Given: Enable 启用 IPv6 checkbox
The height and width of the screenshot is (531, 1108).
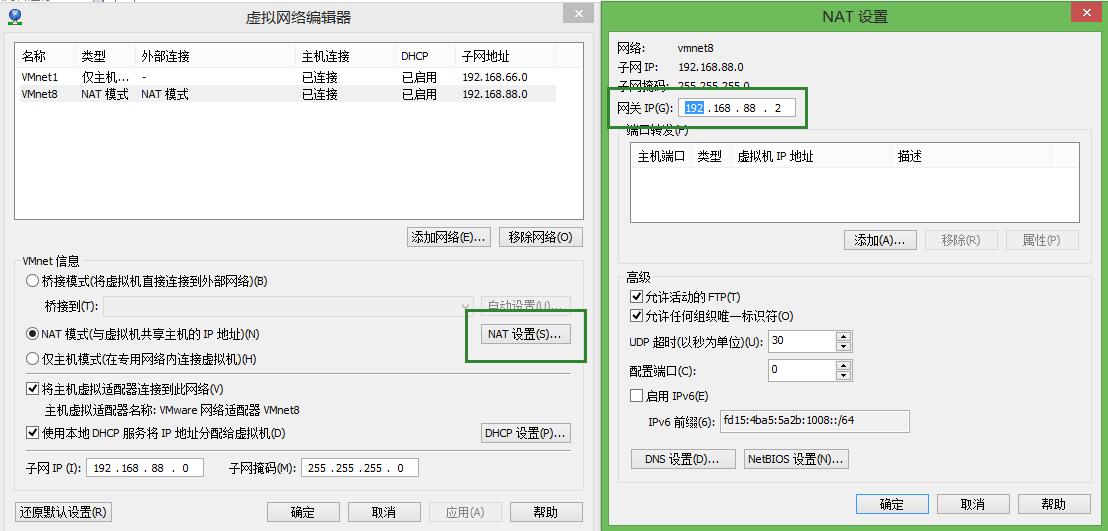Looking at the screenshot, I should click(x=636, y=396).
